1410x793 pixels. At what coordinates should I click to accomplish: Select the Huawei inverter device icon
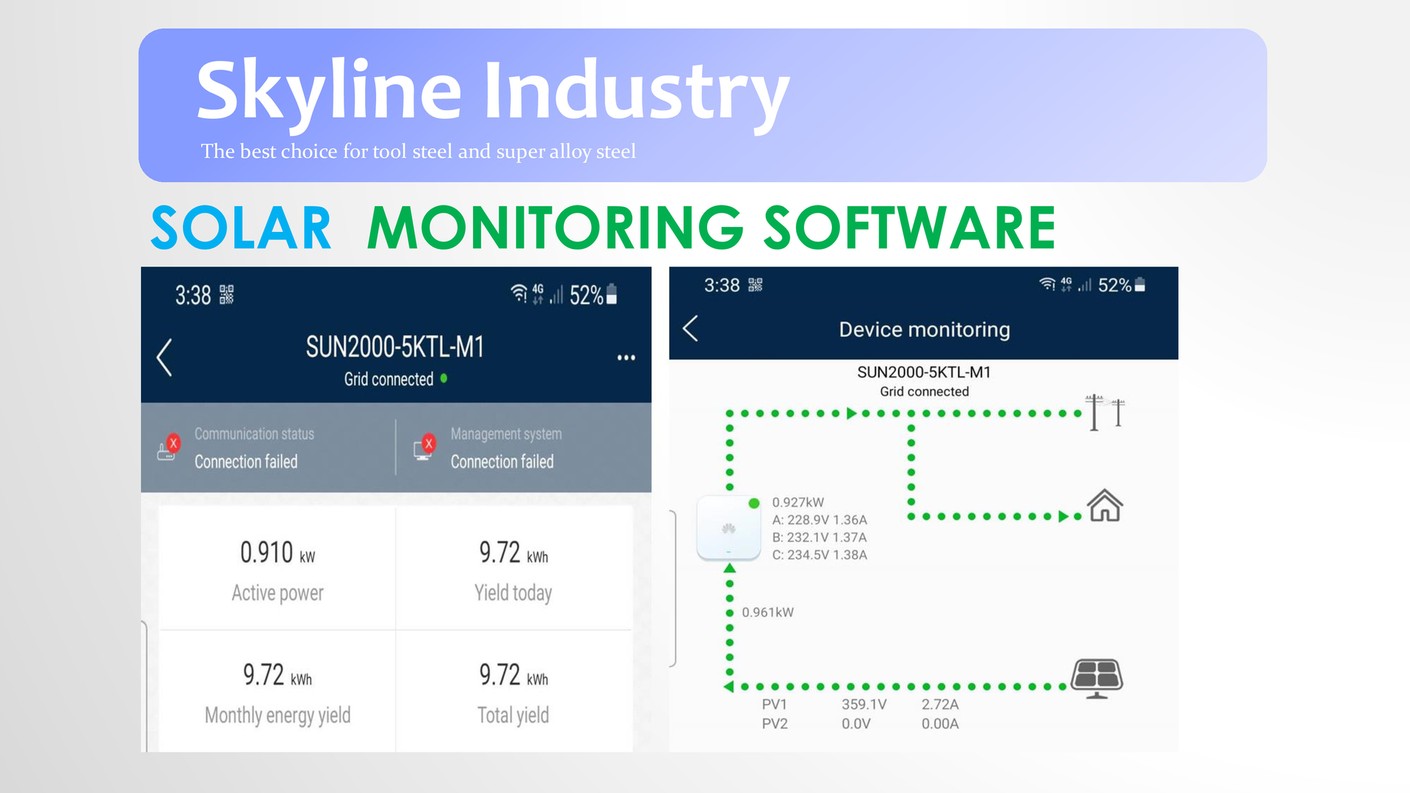tap(728, 527)
